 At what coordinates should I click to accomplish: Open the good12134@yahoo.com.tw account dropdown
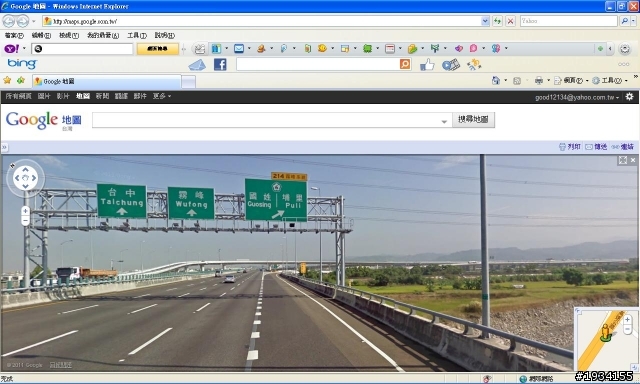tap(577, 97)
